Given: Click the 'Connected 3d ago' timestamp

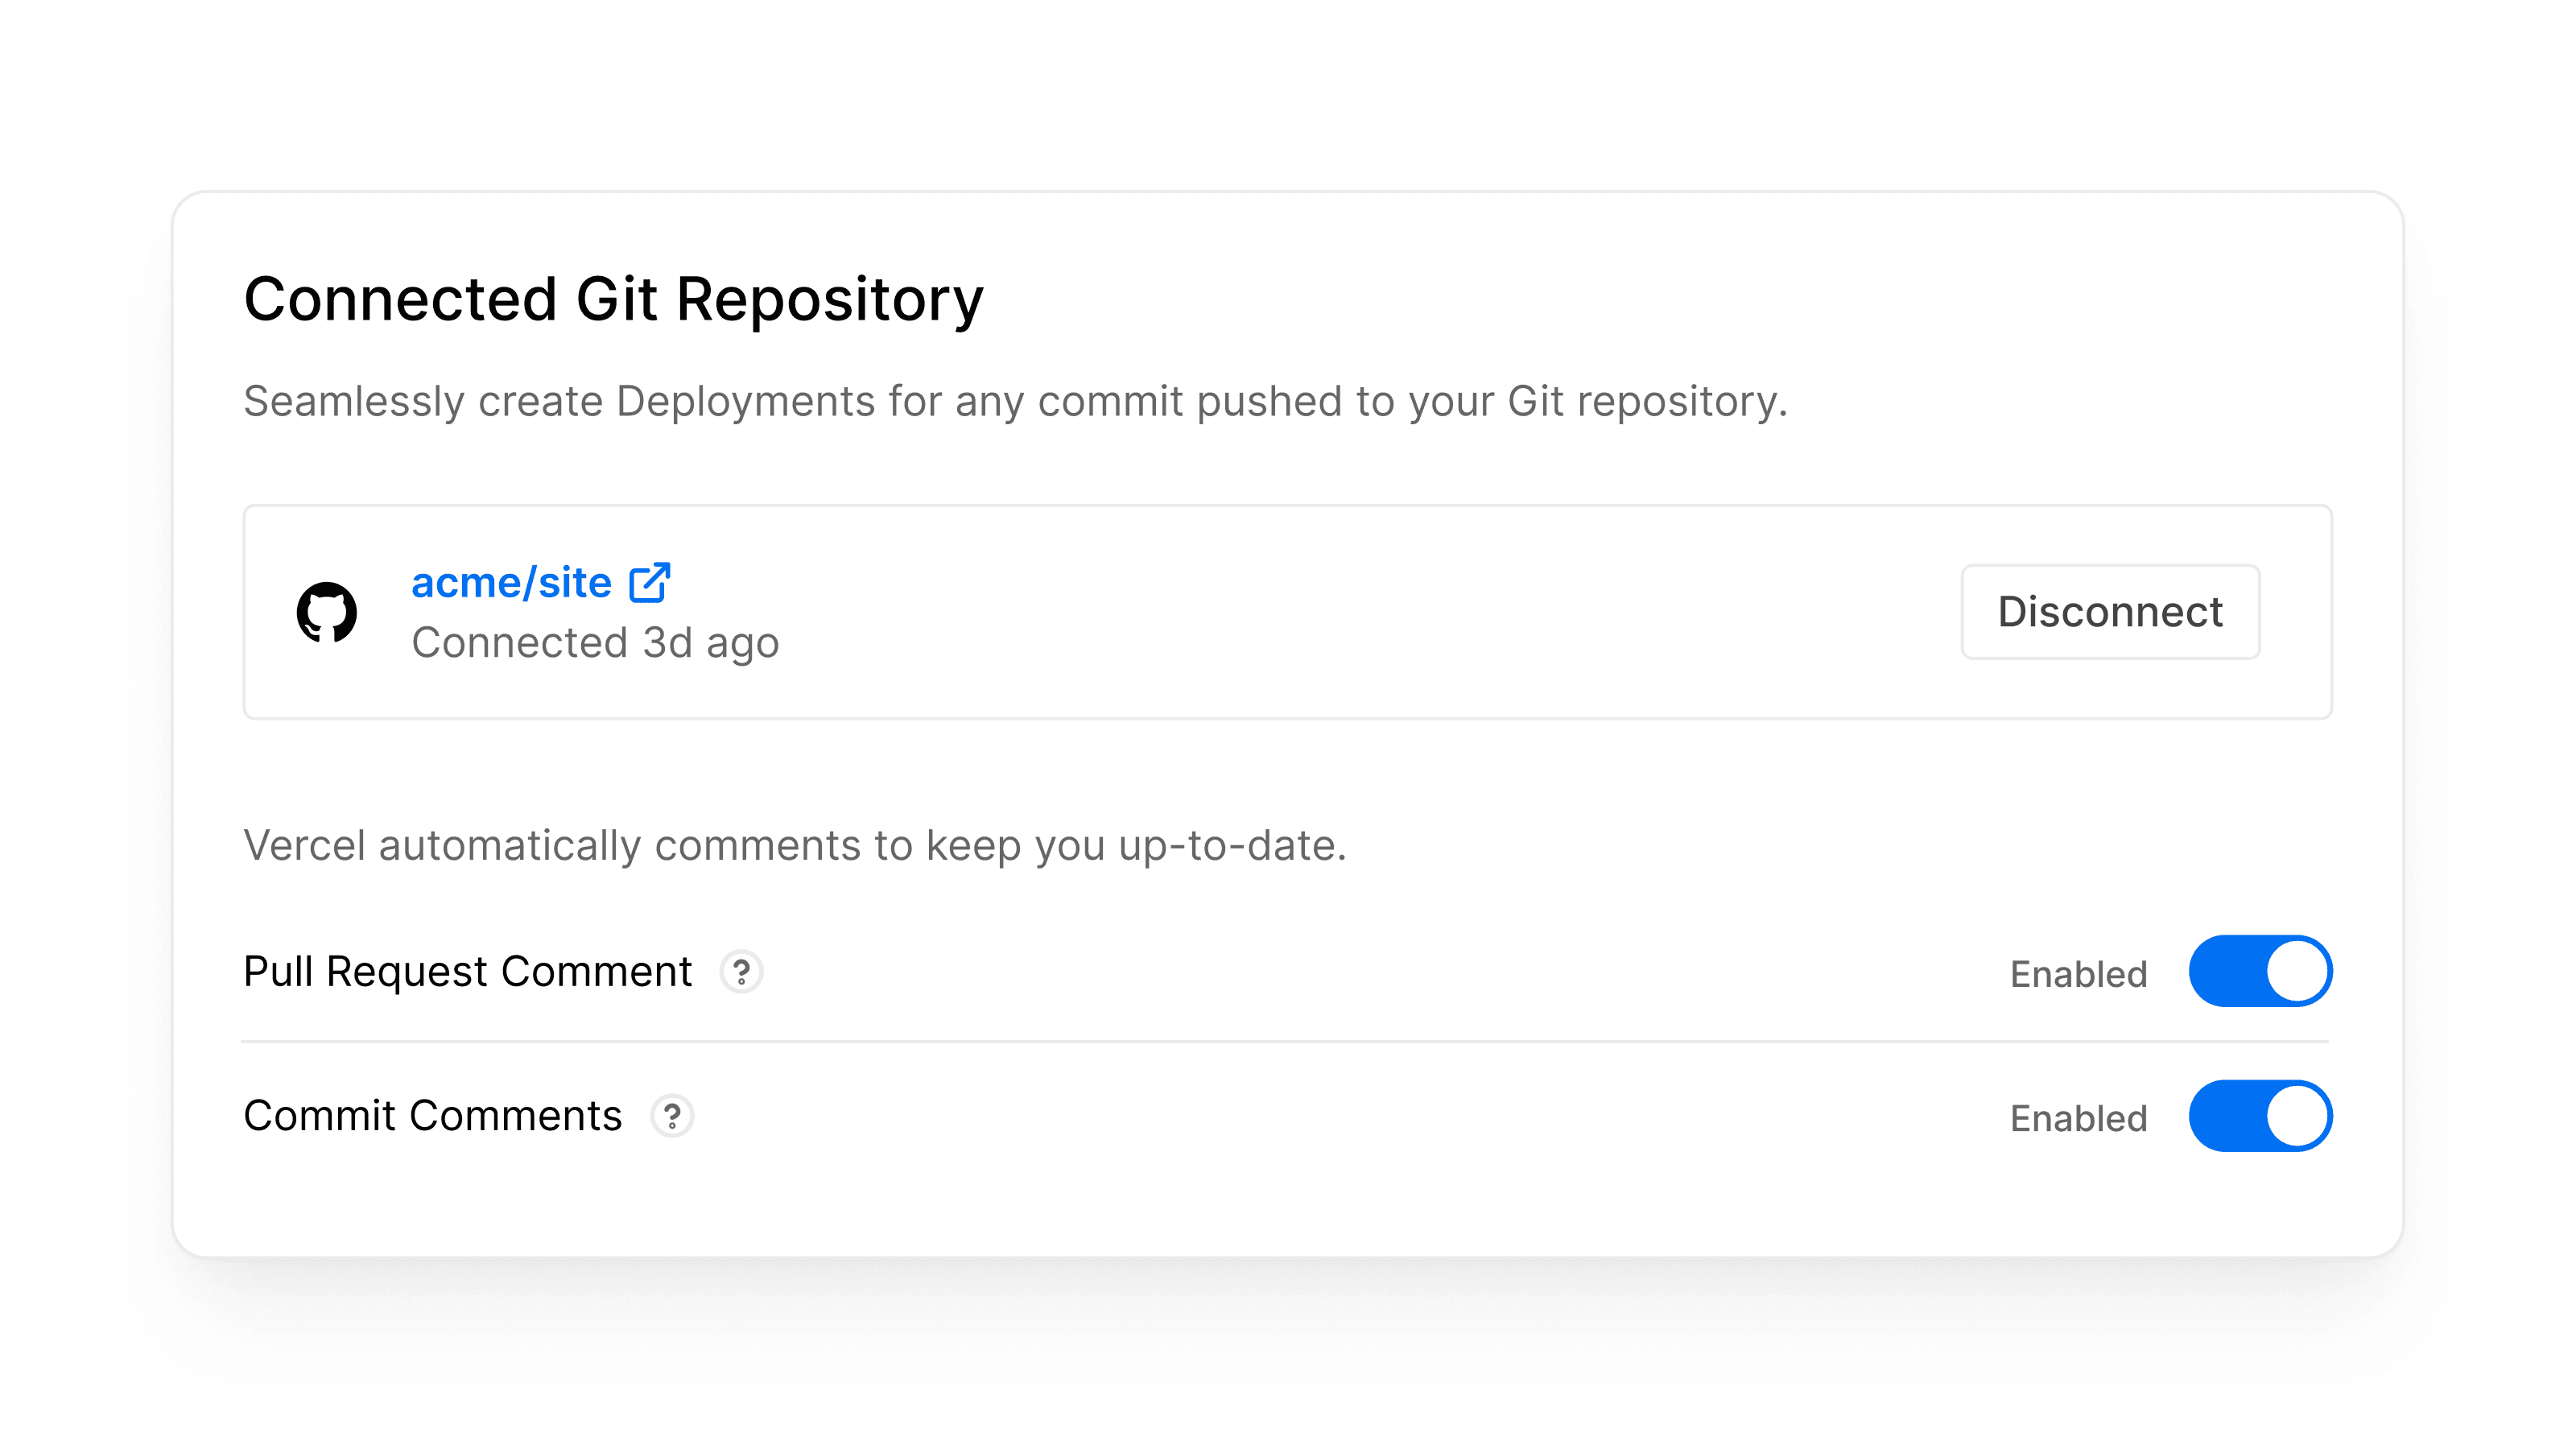Looking at the screenshot, I should pyautogui.click(x=597, y=643).
